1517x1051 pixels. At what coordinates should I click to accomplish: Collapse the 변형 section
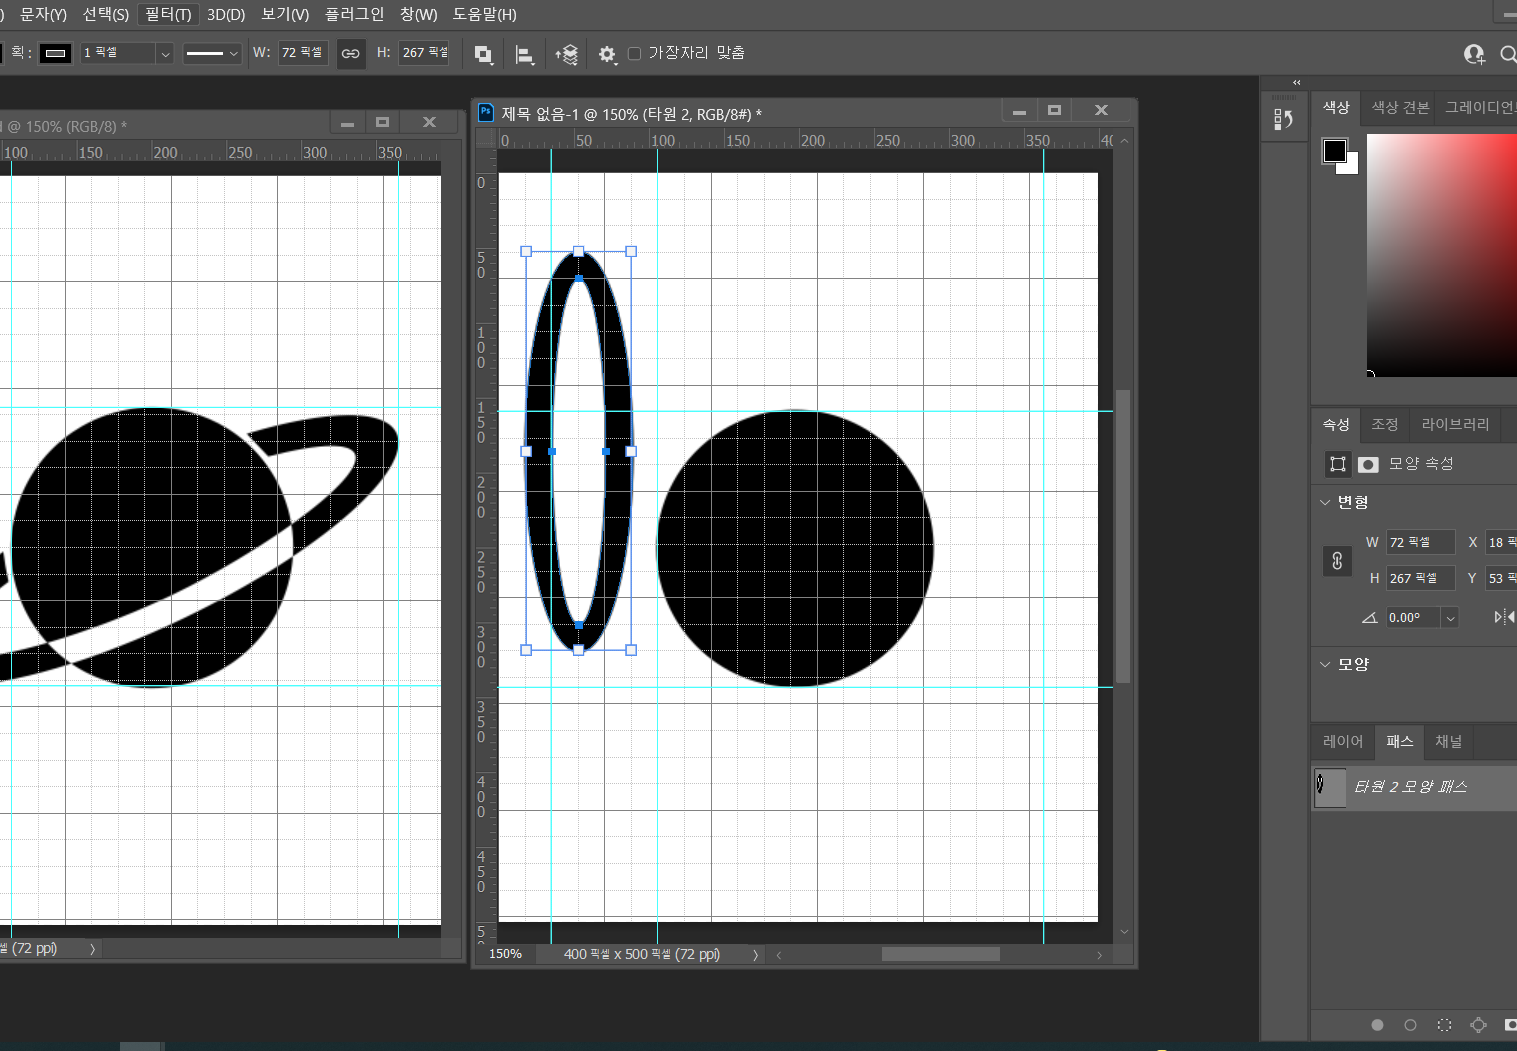1325,502
